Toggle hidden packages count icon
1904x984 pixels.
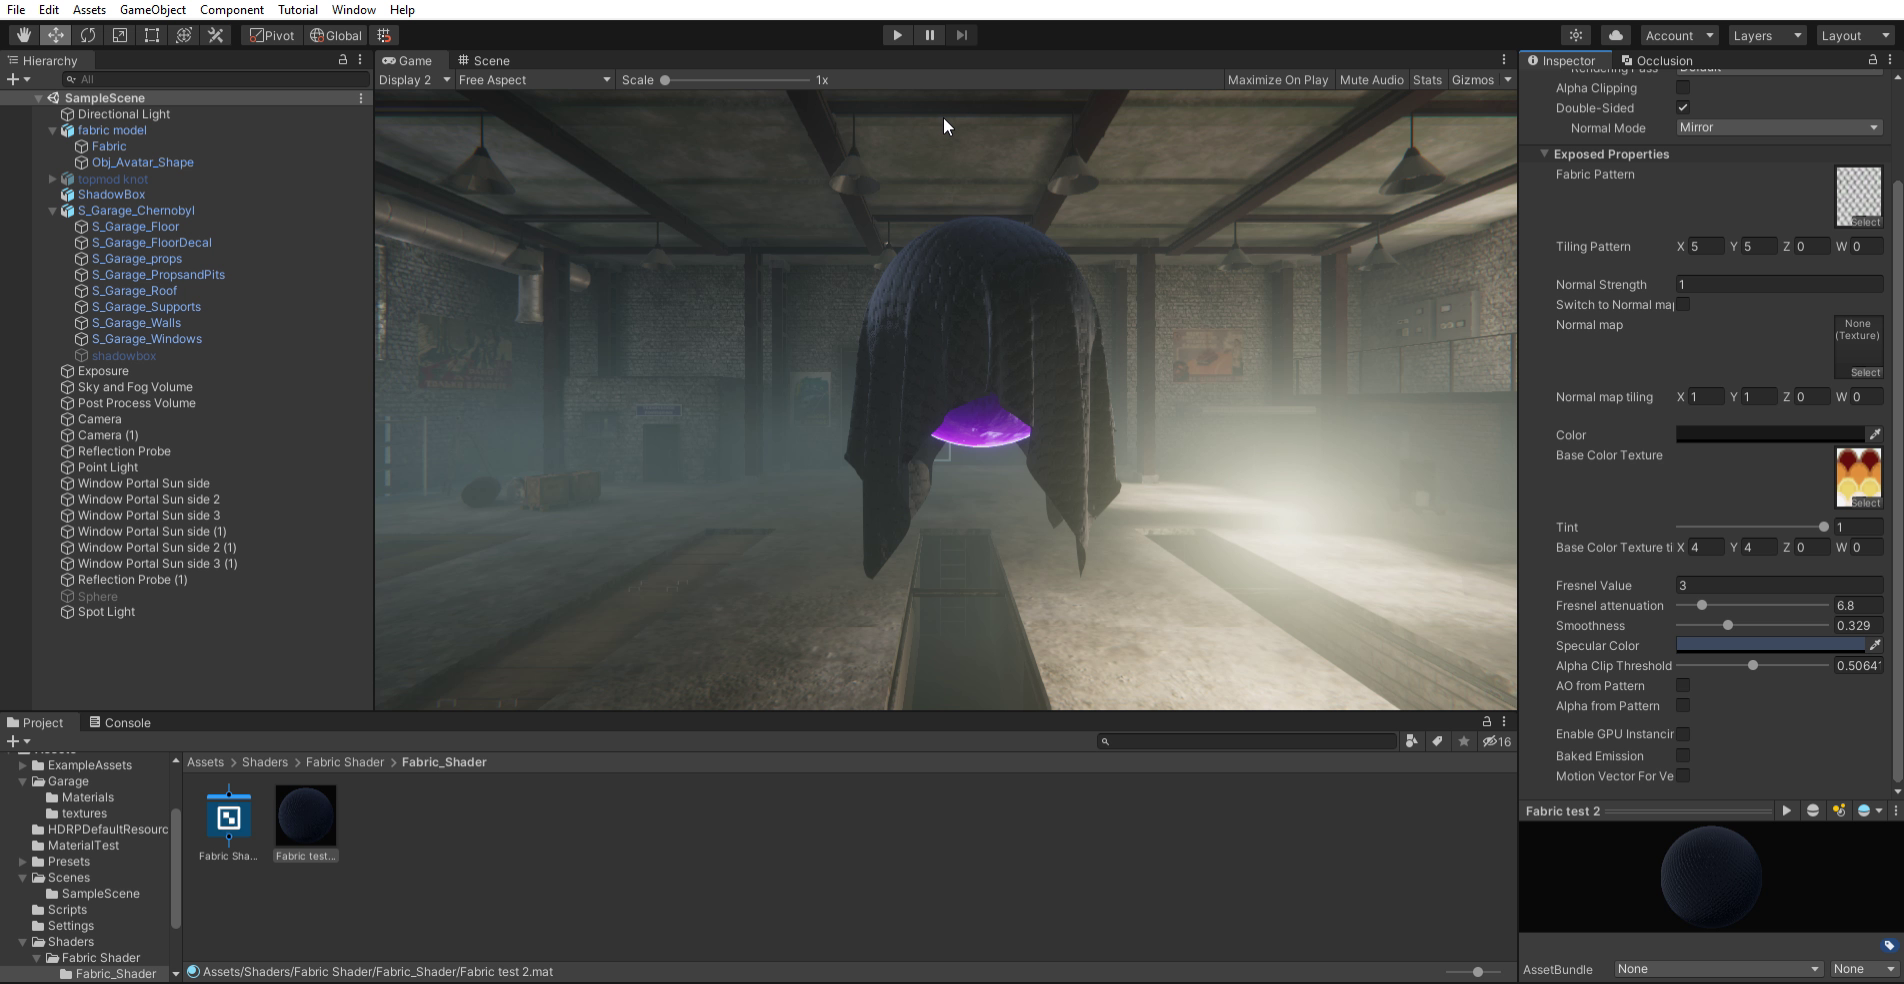[1497, 741]
